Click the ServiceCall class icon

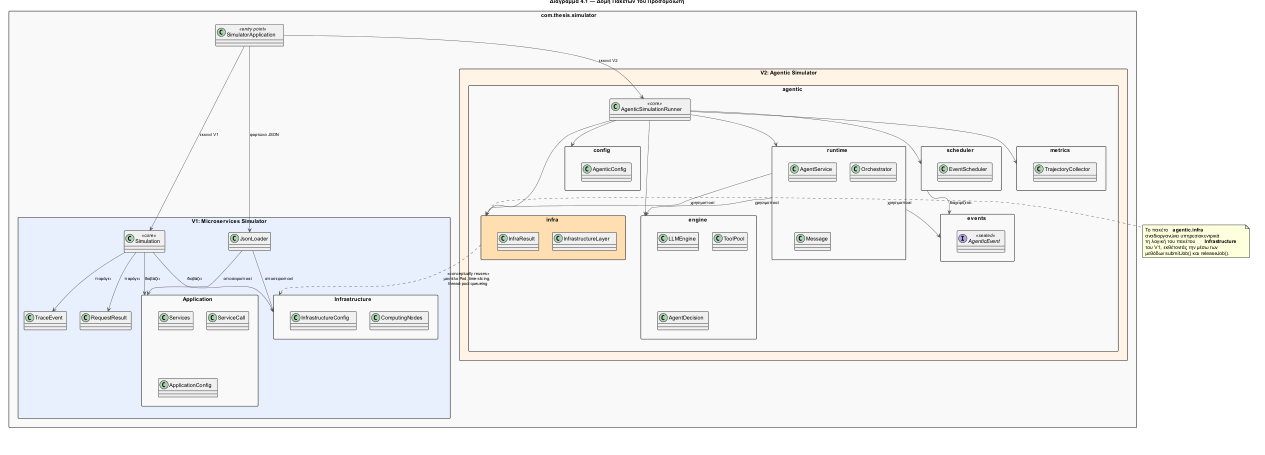coord(212,317)
